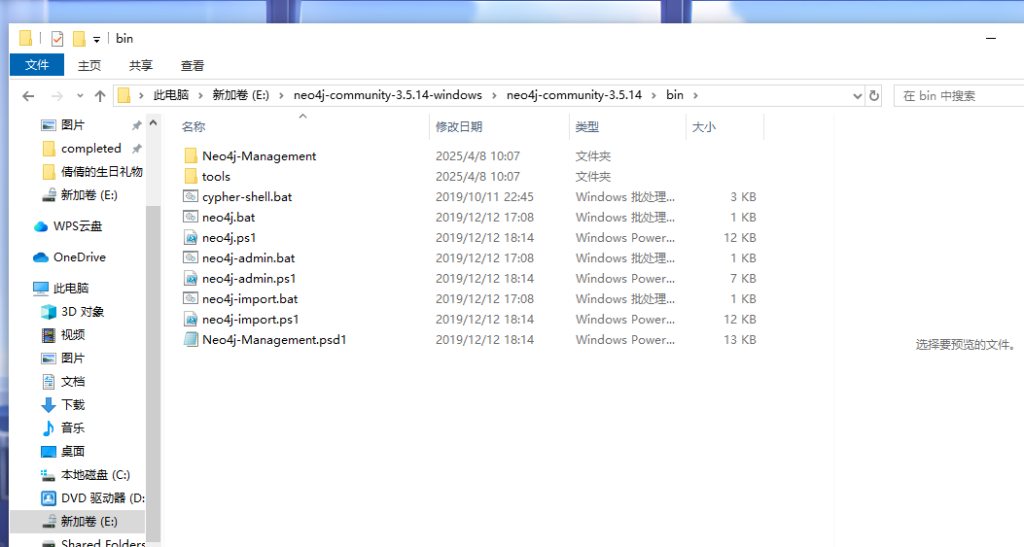Select the tools folder icon

(191, 177)
